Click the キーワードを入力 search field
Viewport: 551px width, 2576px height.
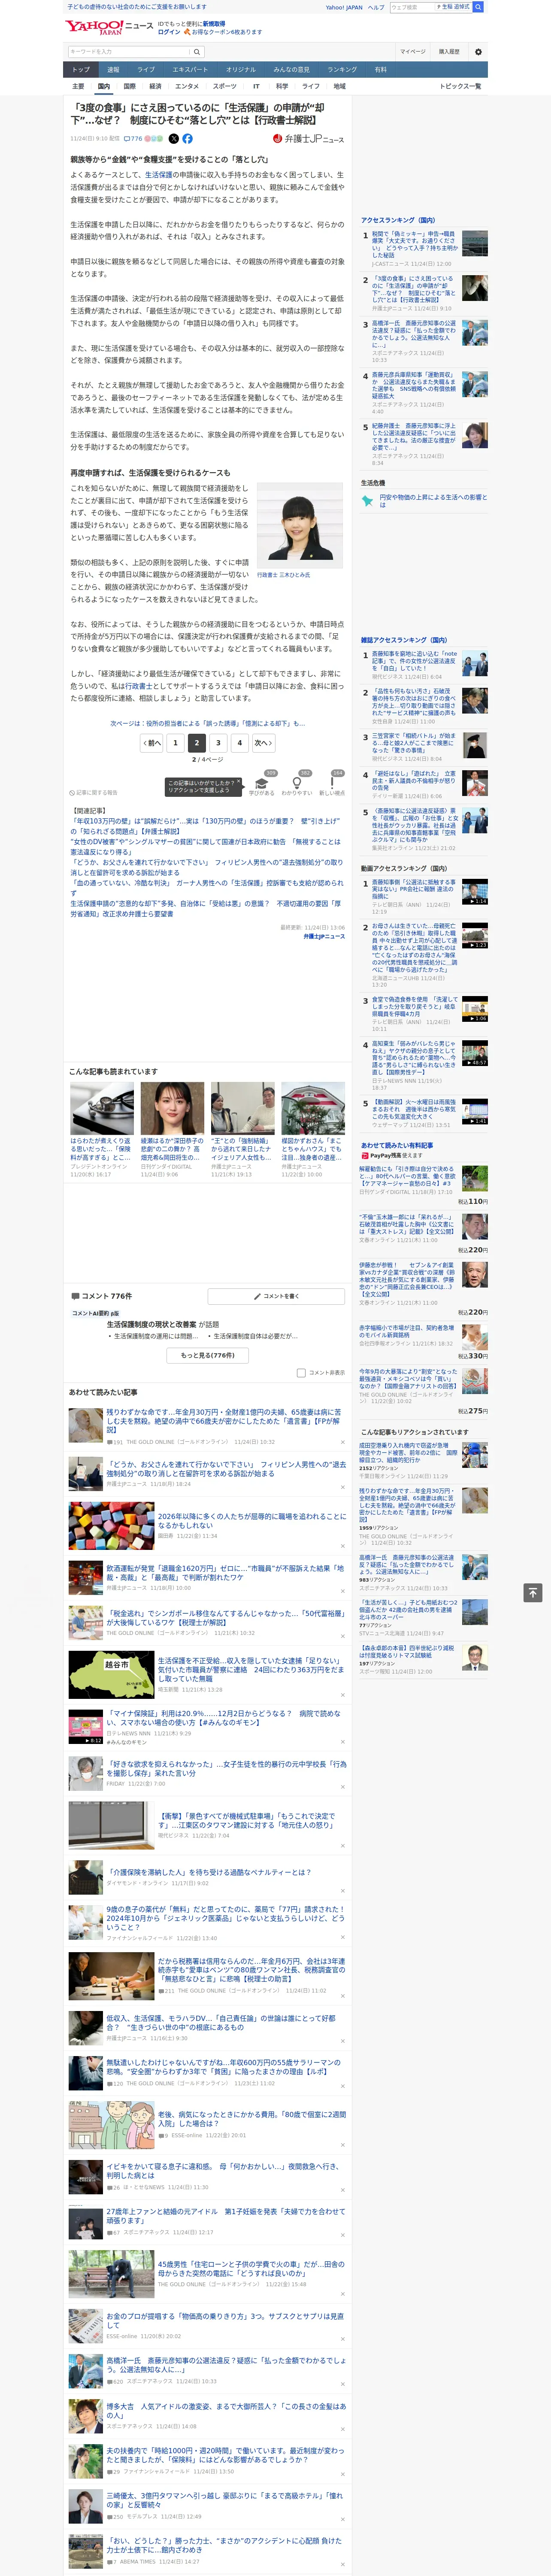click(x=128, y=52)
